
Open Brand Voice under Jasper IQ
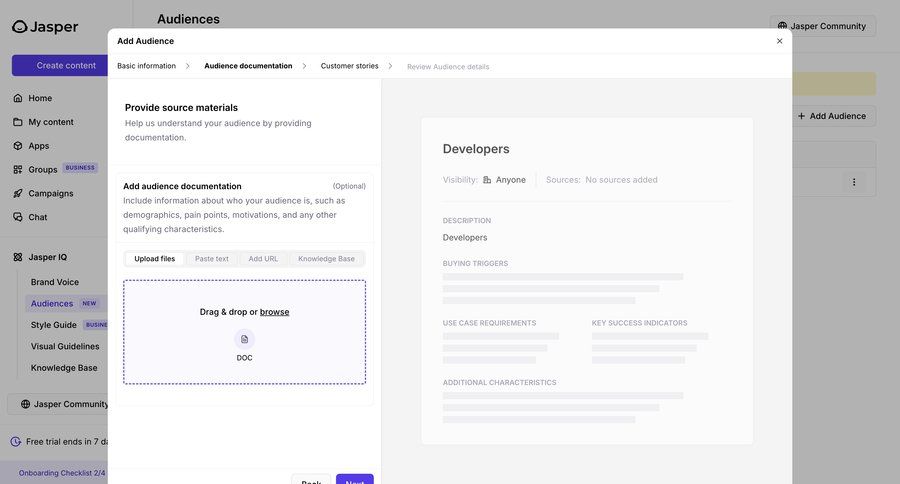(55, 282)
